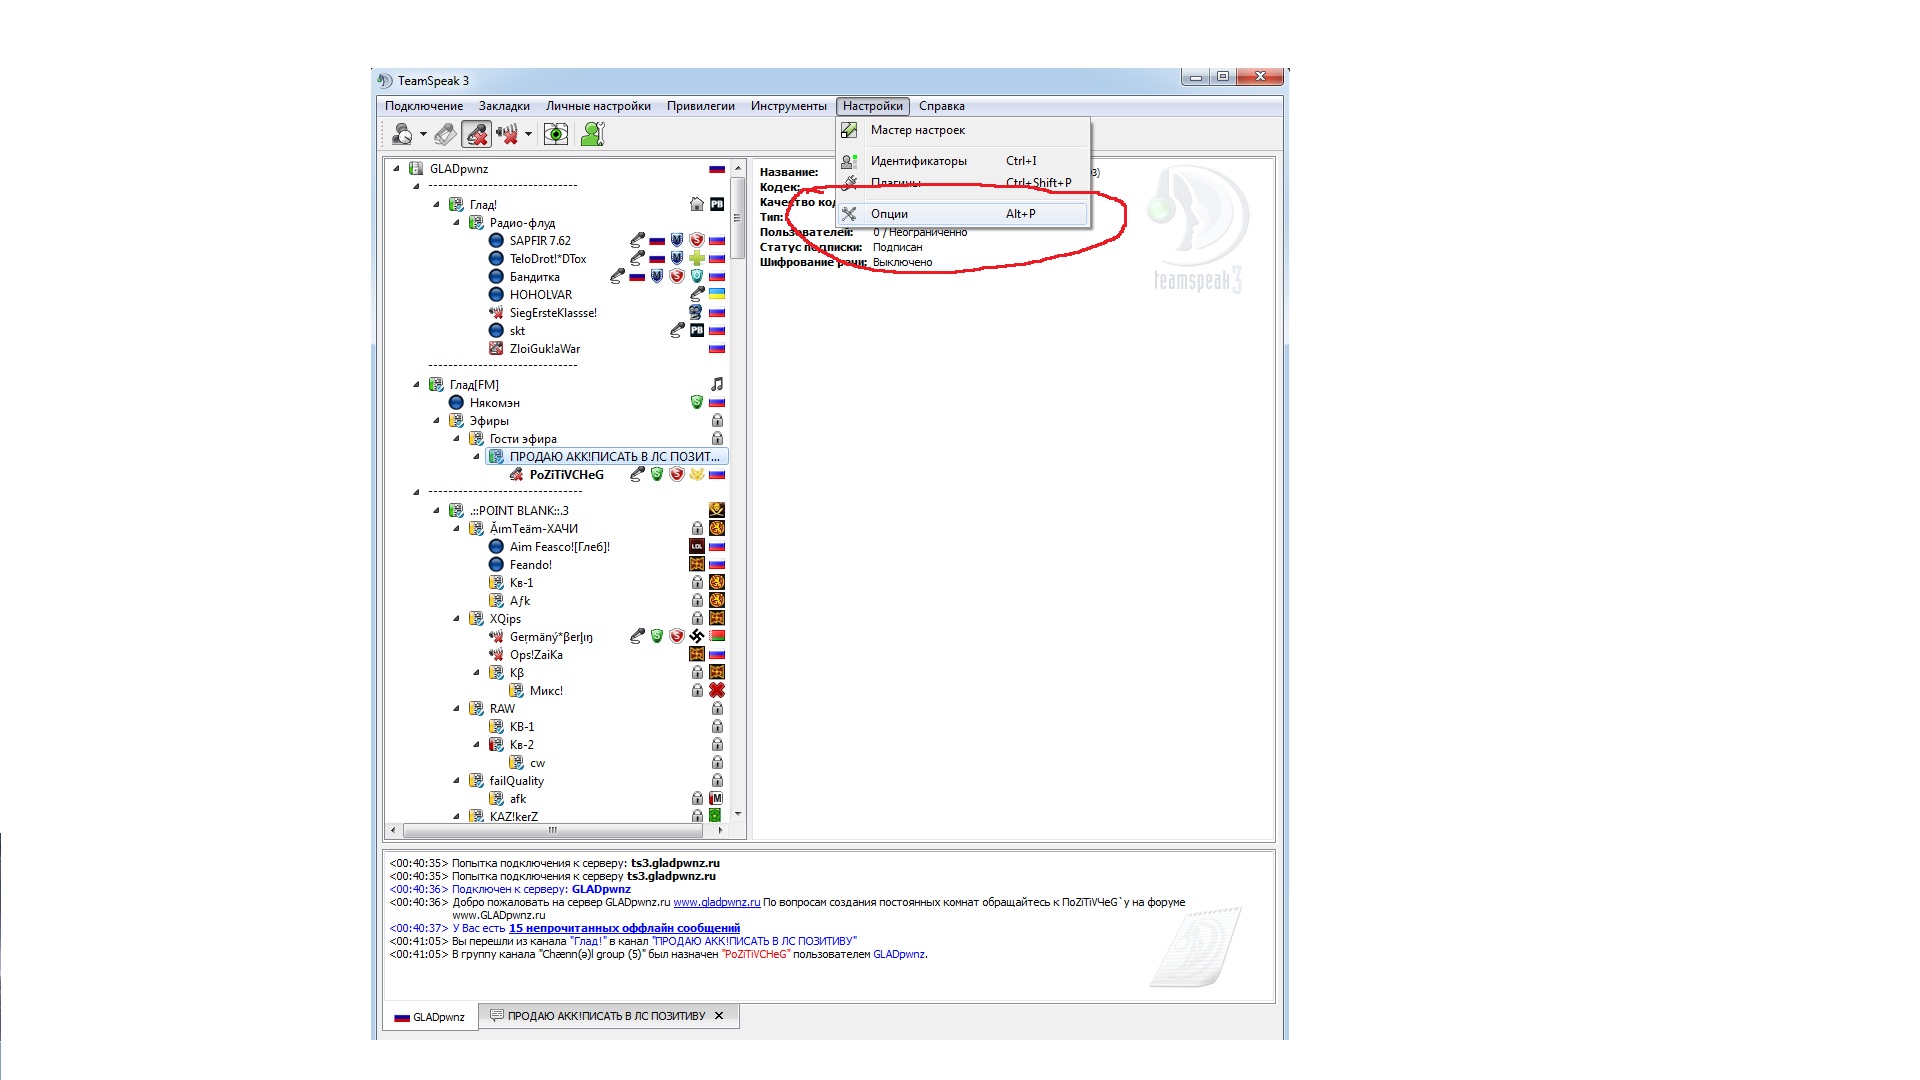Collapse the XQips channel
Viewport: 1920px width, 1080px height.
click(457, 619)
